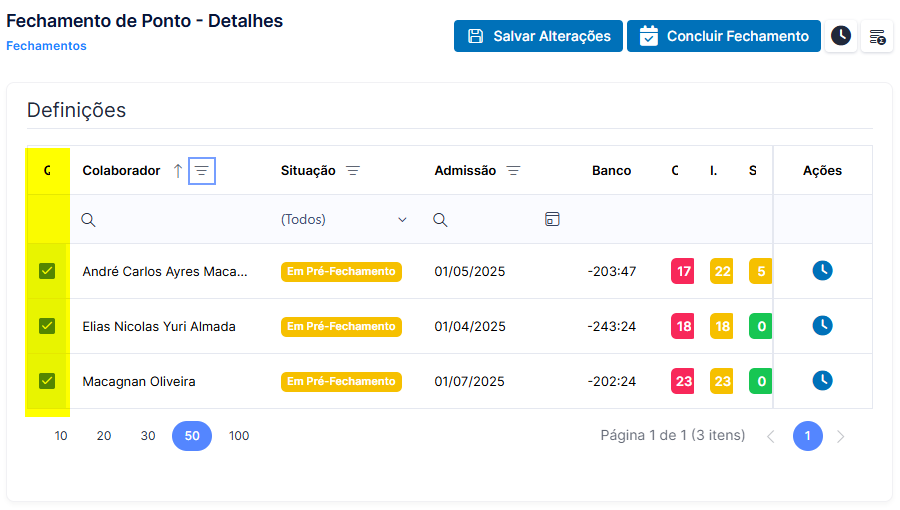The height and width of the screenshot is (510, 900).
Task: Click the clock icon button in header
Action: point(841,36)
